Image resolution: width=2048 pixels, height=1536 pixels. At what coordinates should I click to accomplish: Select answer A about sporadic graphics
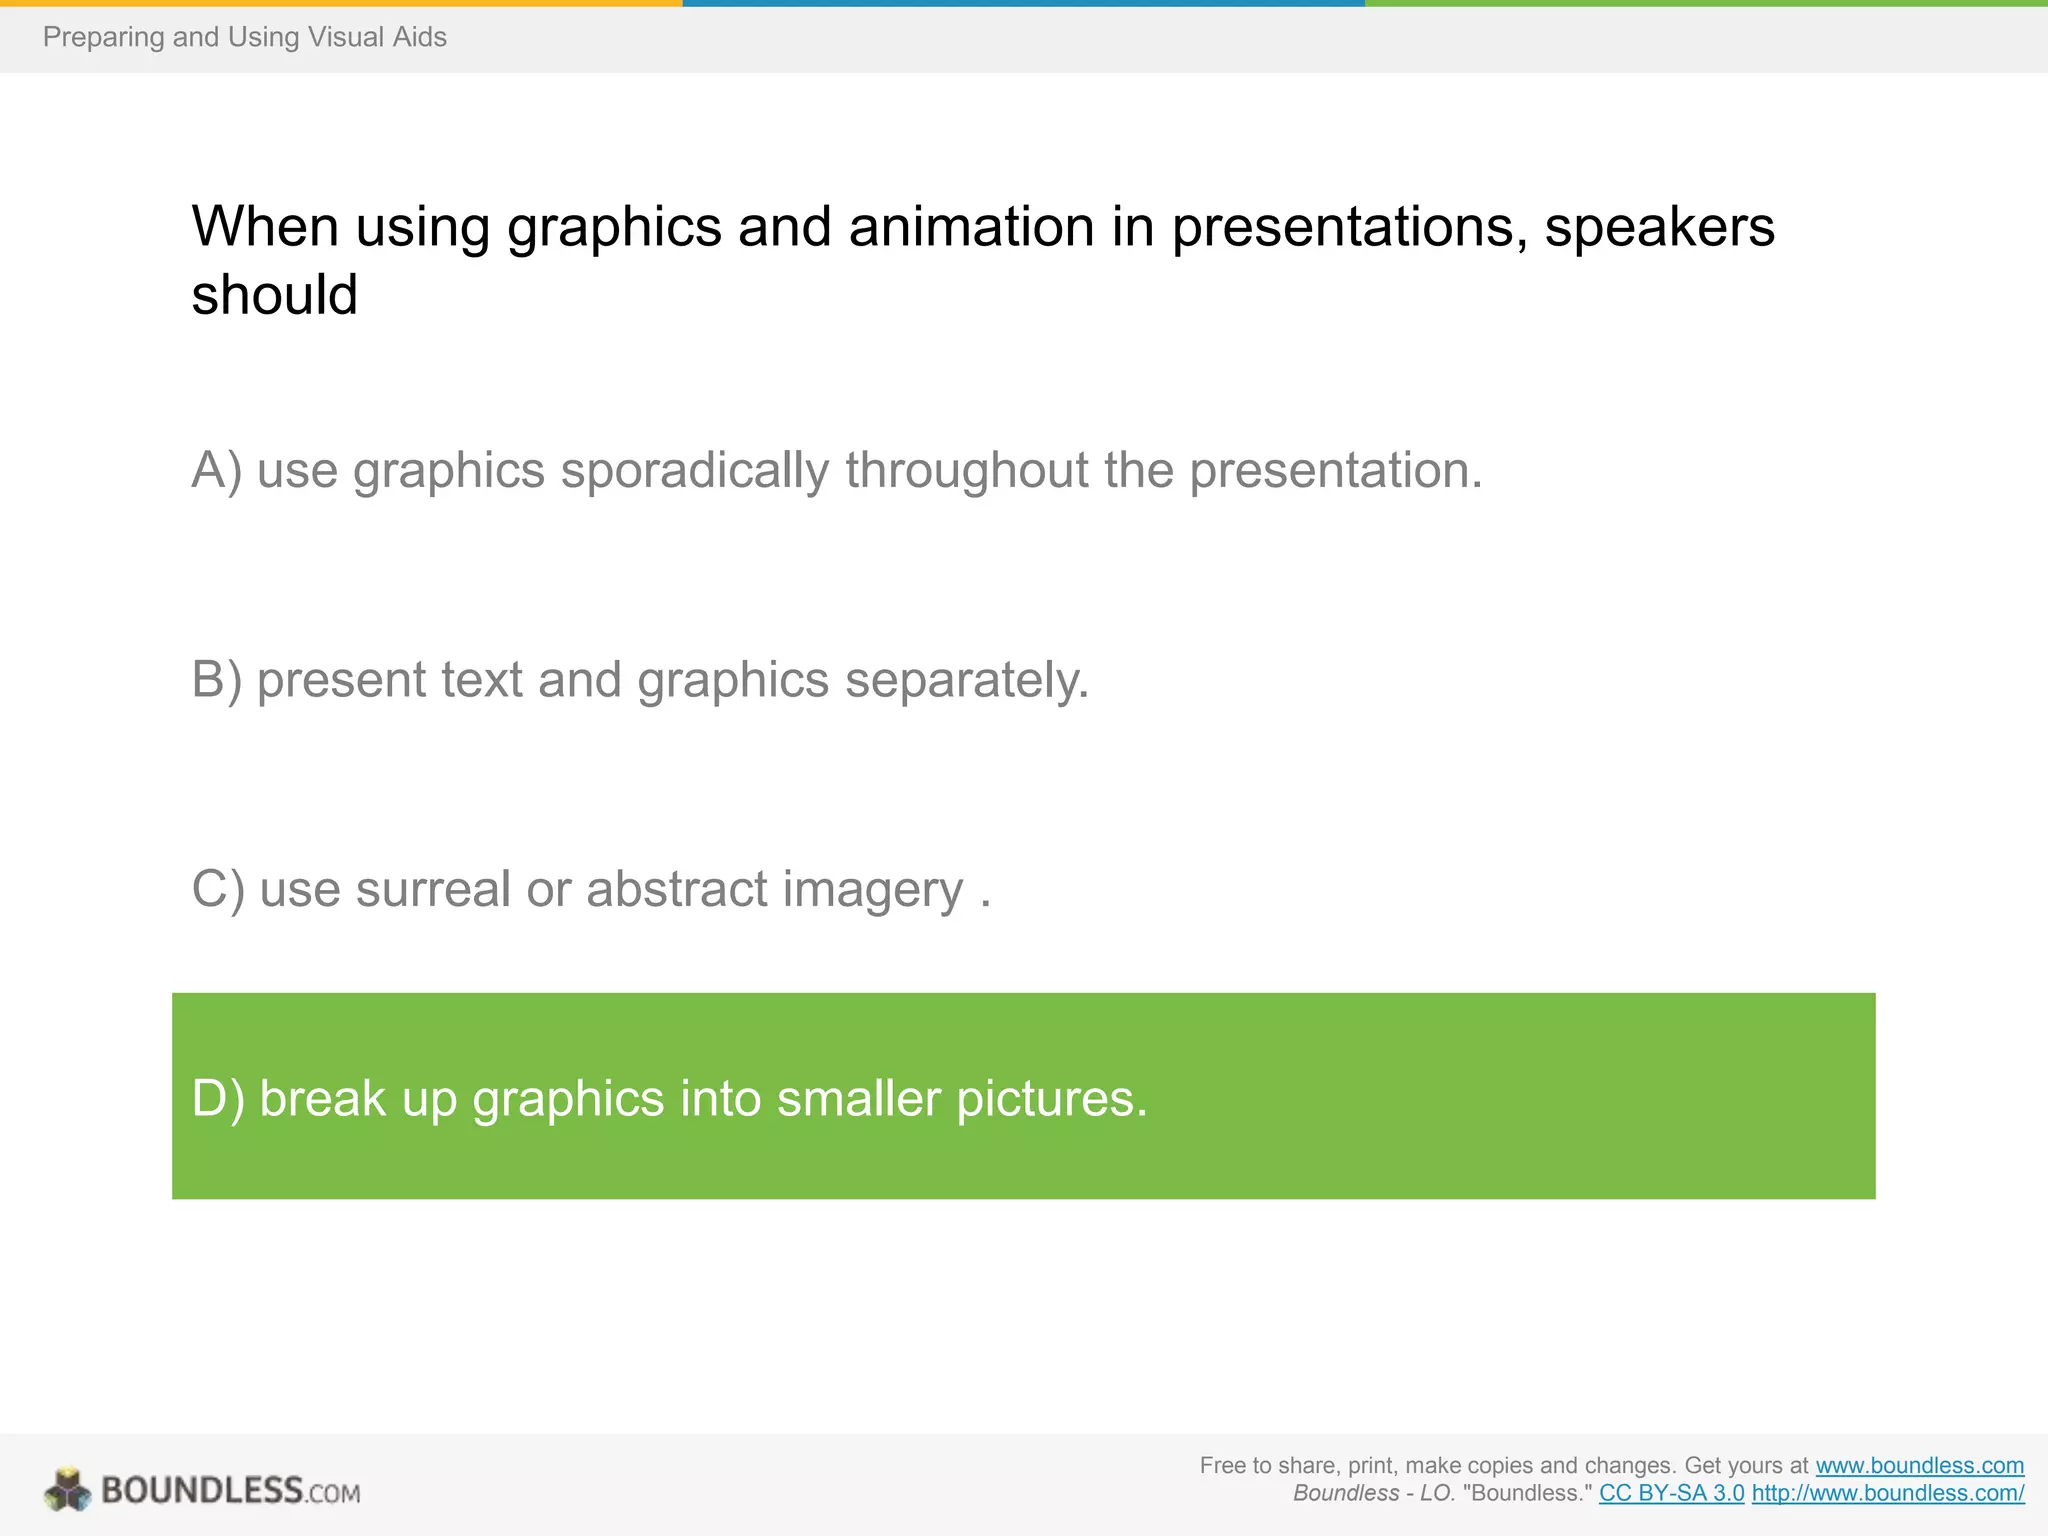[x=837, y=470]
